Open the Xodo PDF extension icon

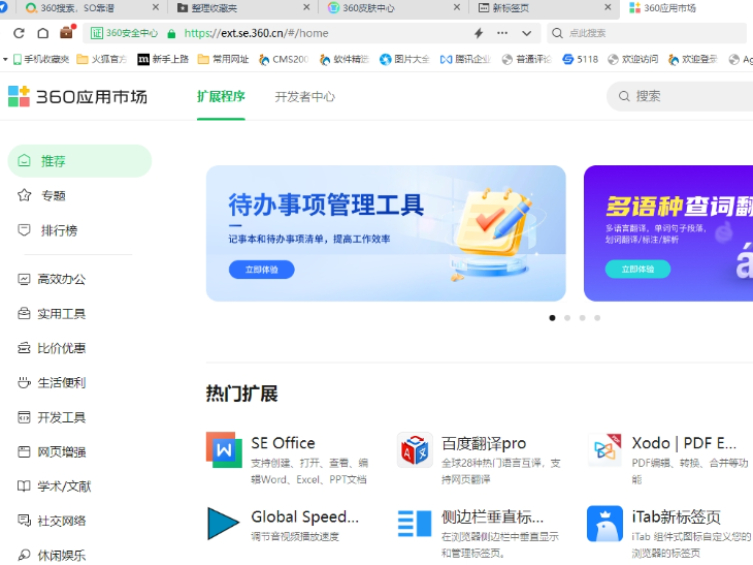click(x=605, y=450)
